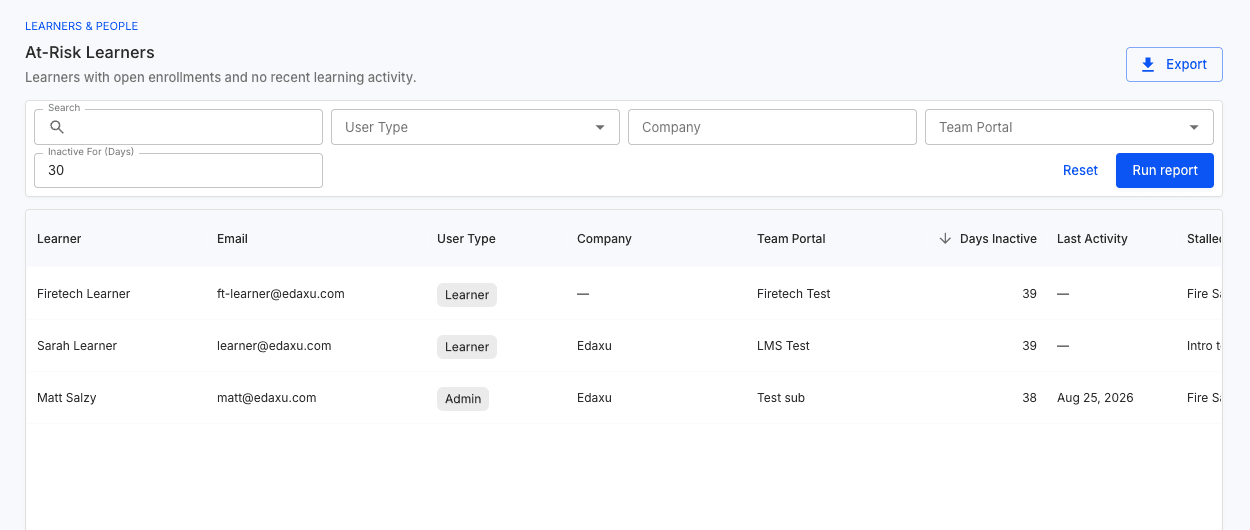Click the Team Portal column header

click(x=791, y=239)
